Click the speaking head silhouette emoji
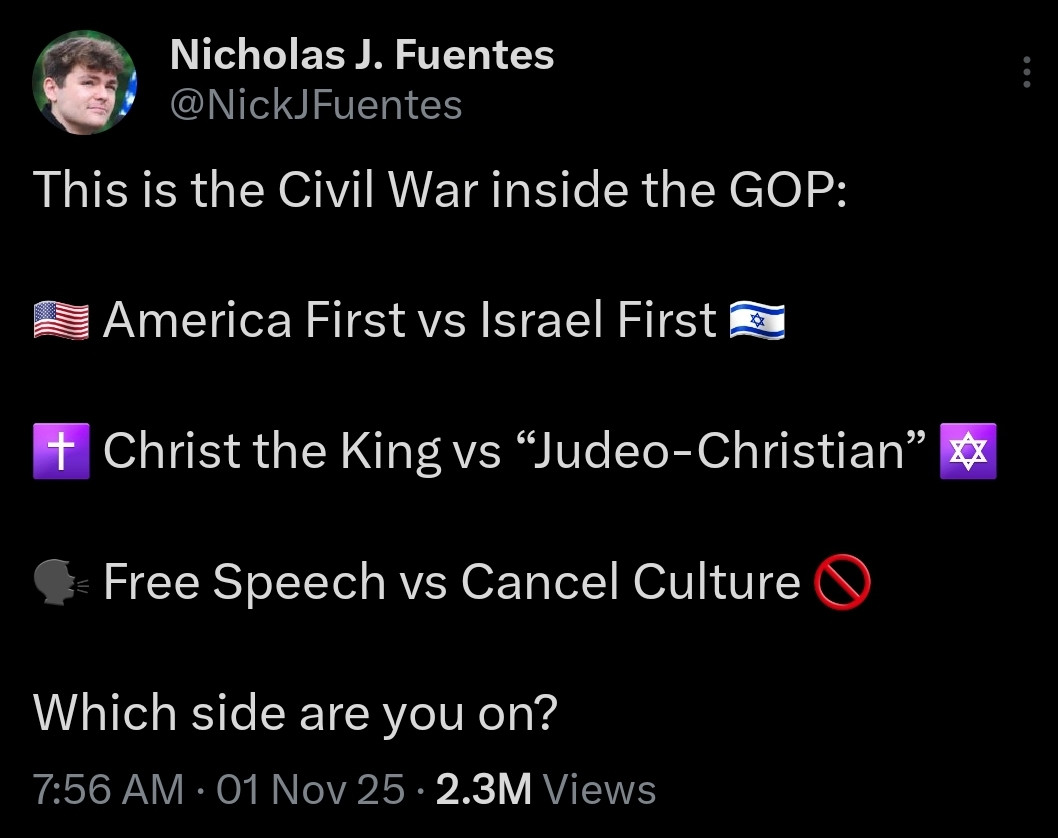 (x=61, y=583)
